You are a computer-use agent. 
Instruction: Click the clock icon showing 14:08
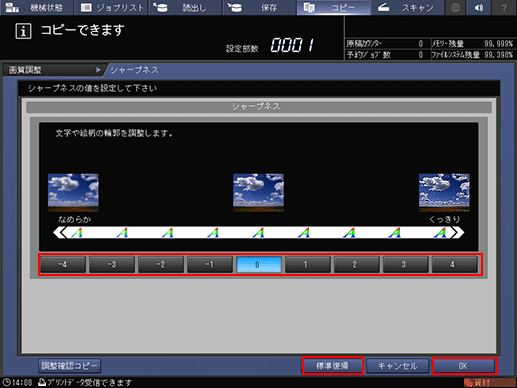(7, 383)
